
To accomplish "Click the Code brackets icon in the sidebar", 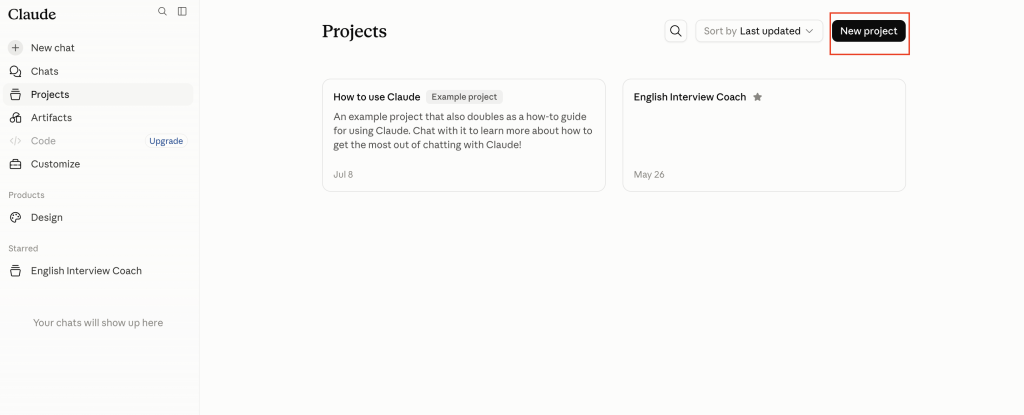I will [x=16, y=141].
